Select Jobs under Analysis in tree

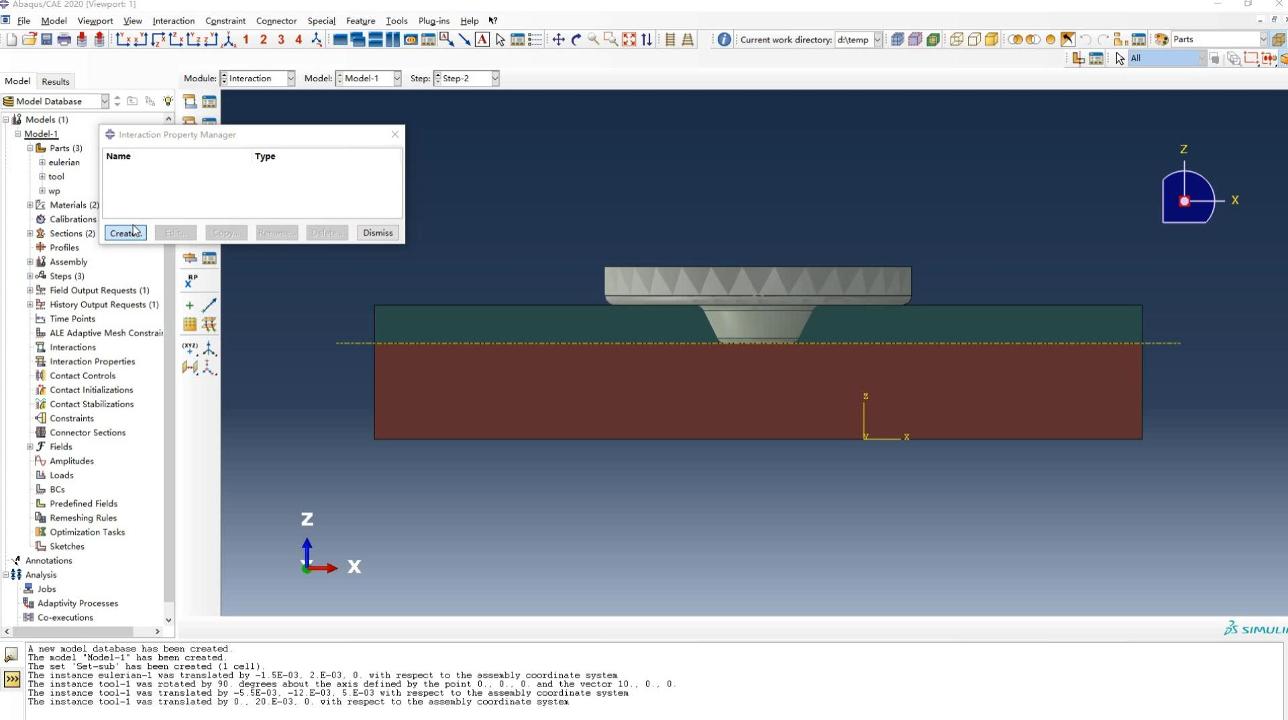[46, 589]
